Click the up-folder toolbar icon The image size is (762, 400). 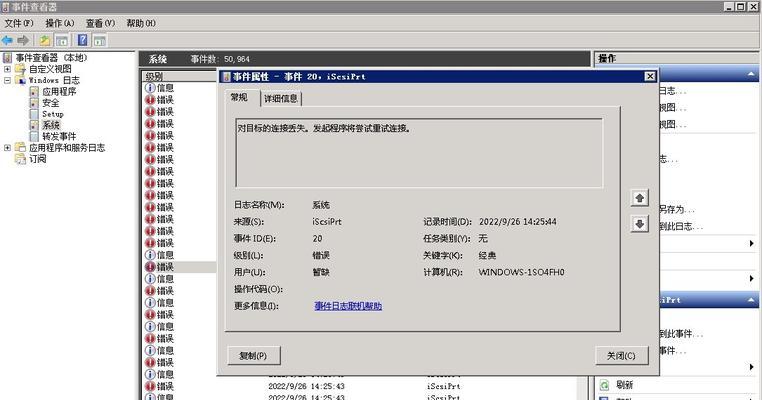point(45,40)
